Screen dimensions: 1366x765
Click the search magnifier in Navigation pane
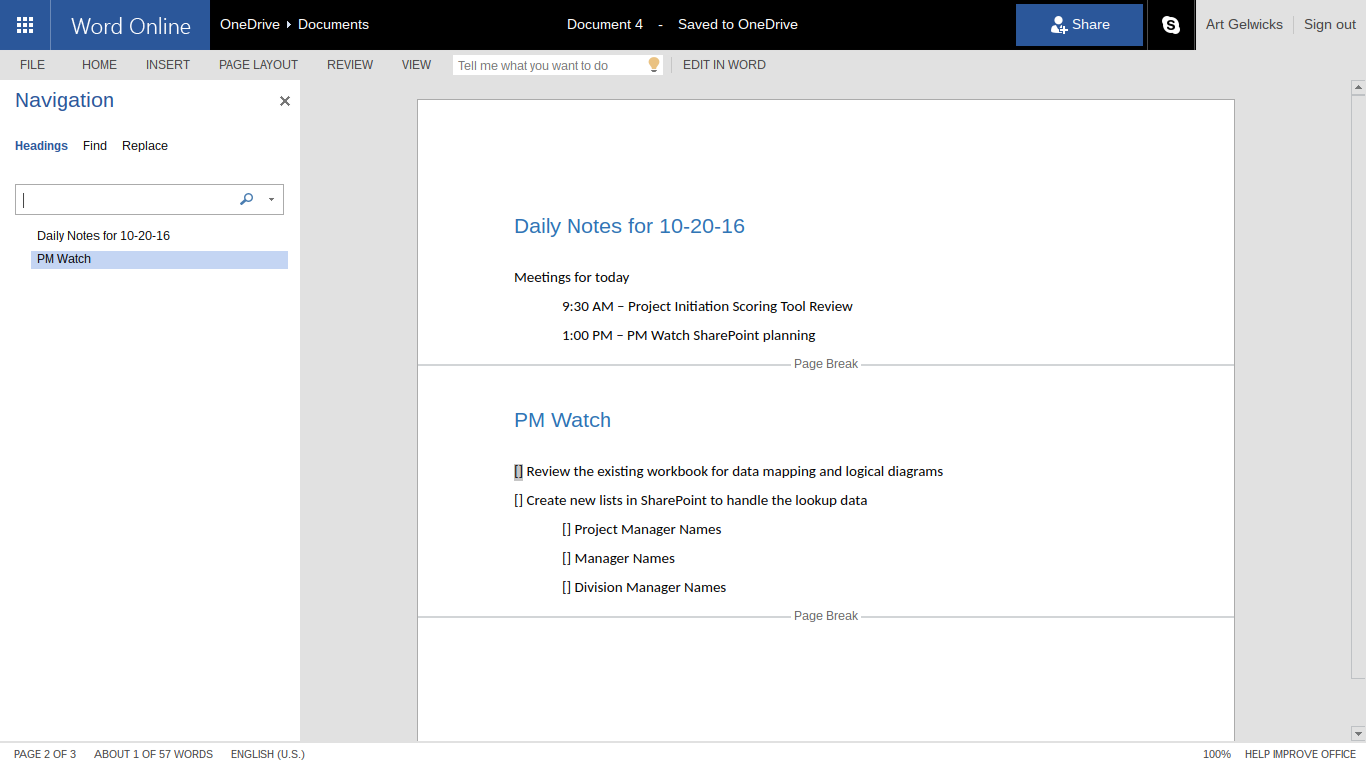coord(247,199)
